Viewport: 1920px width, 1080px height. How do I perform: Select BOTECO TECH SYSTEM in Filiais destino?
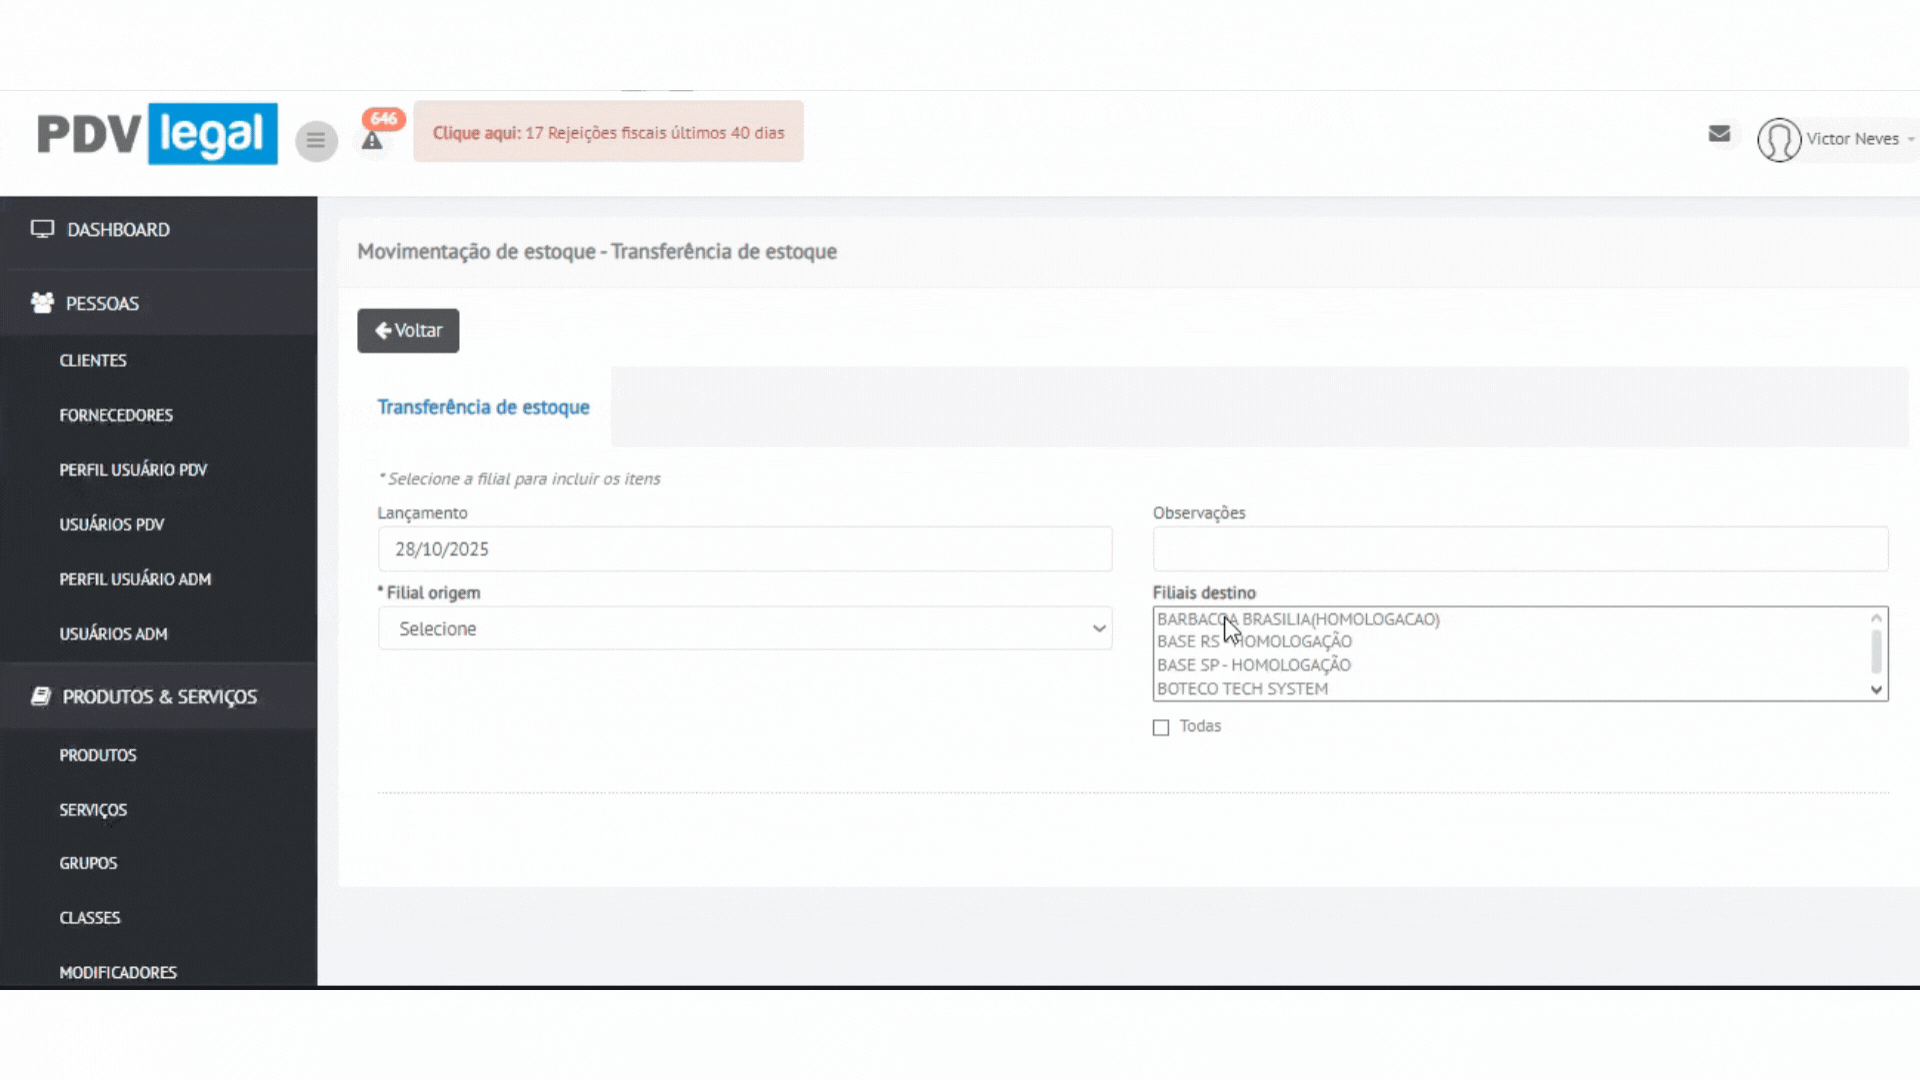click(x=1243, y=689)
